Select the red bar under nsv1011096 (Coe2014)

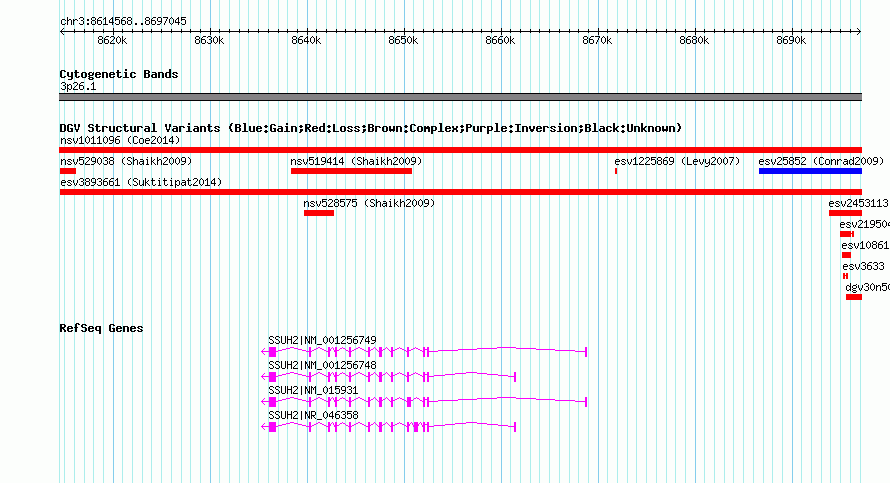click(x=460, y=150)
